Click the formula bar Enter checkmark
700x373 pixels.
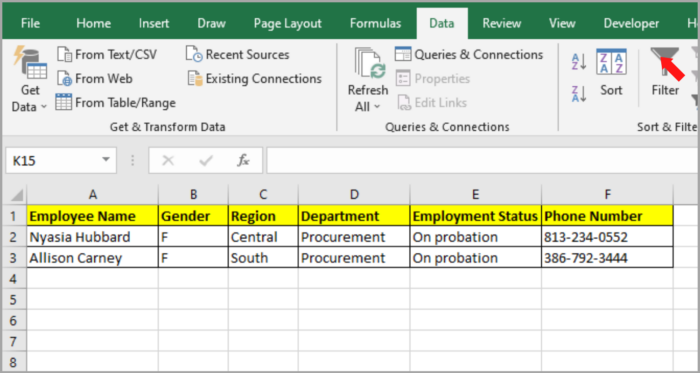click(206, 160)
